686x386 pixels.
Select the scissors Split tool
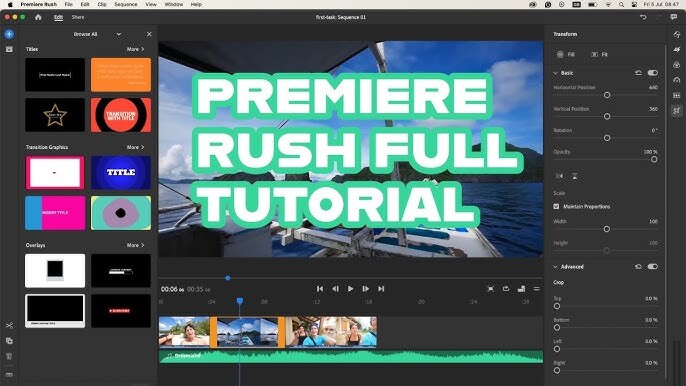click(9, 326)
